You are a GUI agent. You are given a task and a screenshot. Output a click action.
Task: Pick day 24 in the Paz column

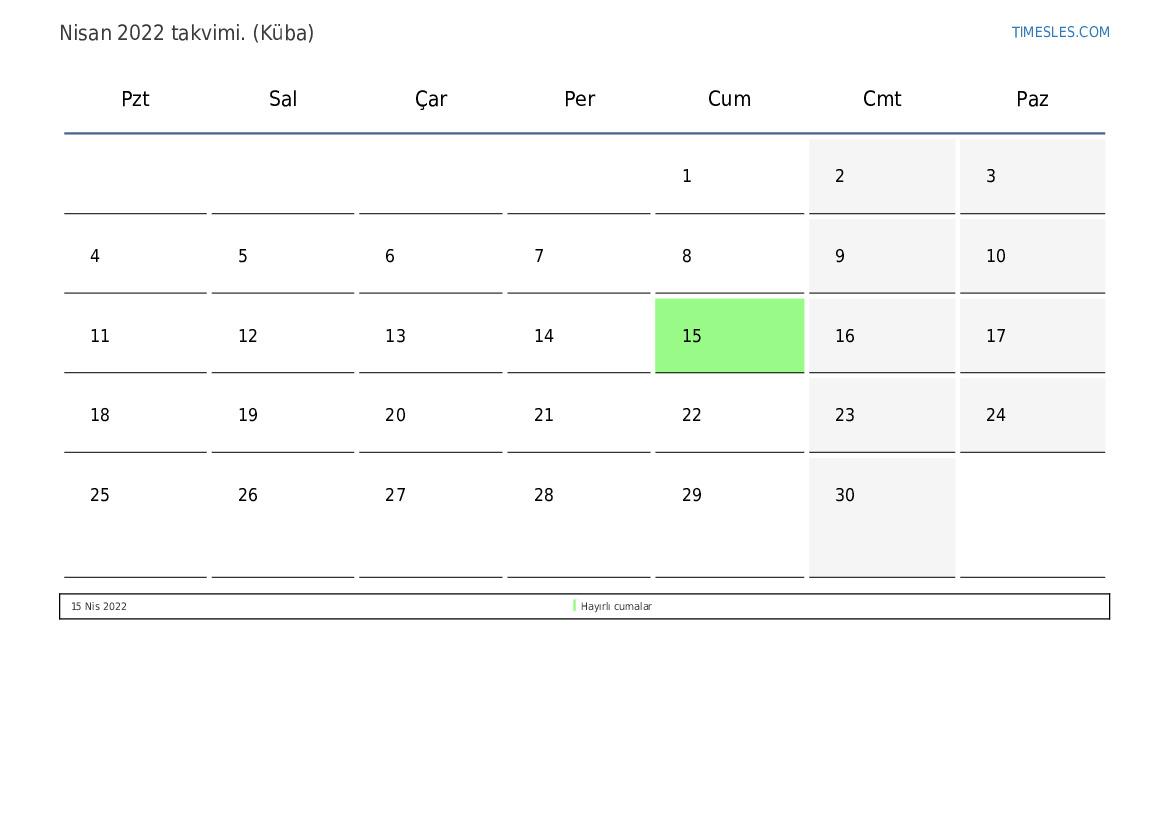1033,415
